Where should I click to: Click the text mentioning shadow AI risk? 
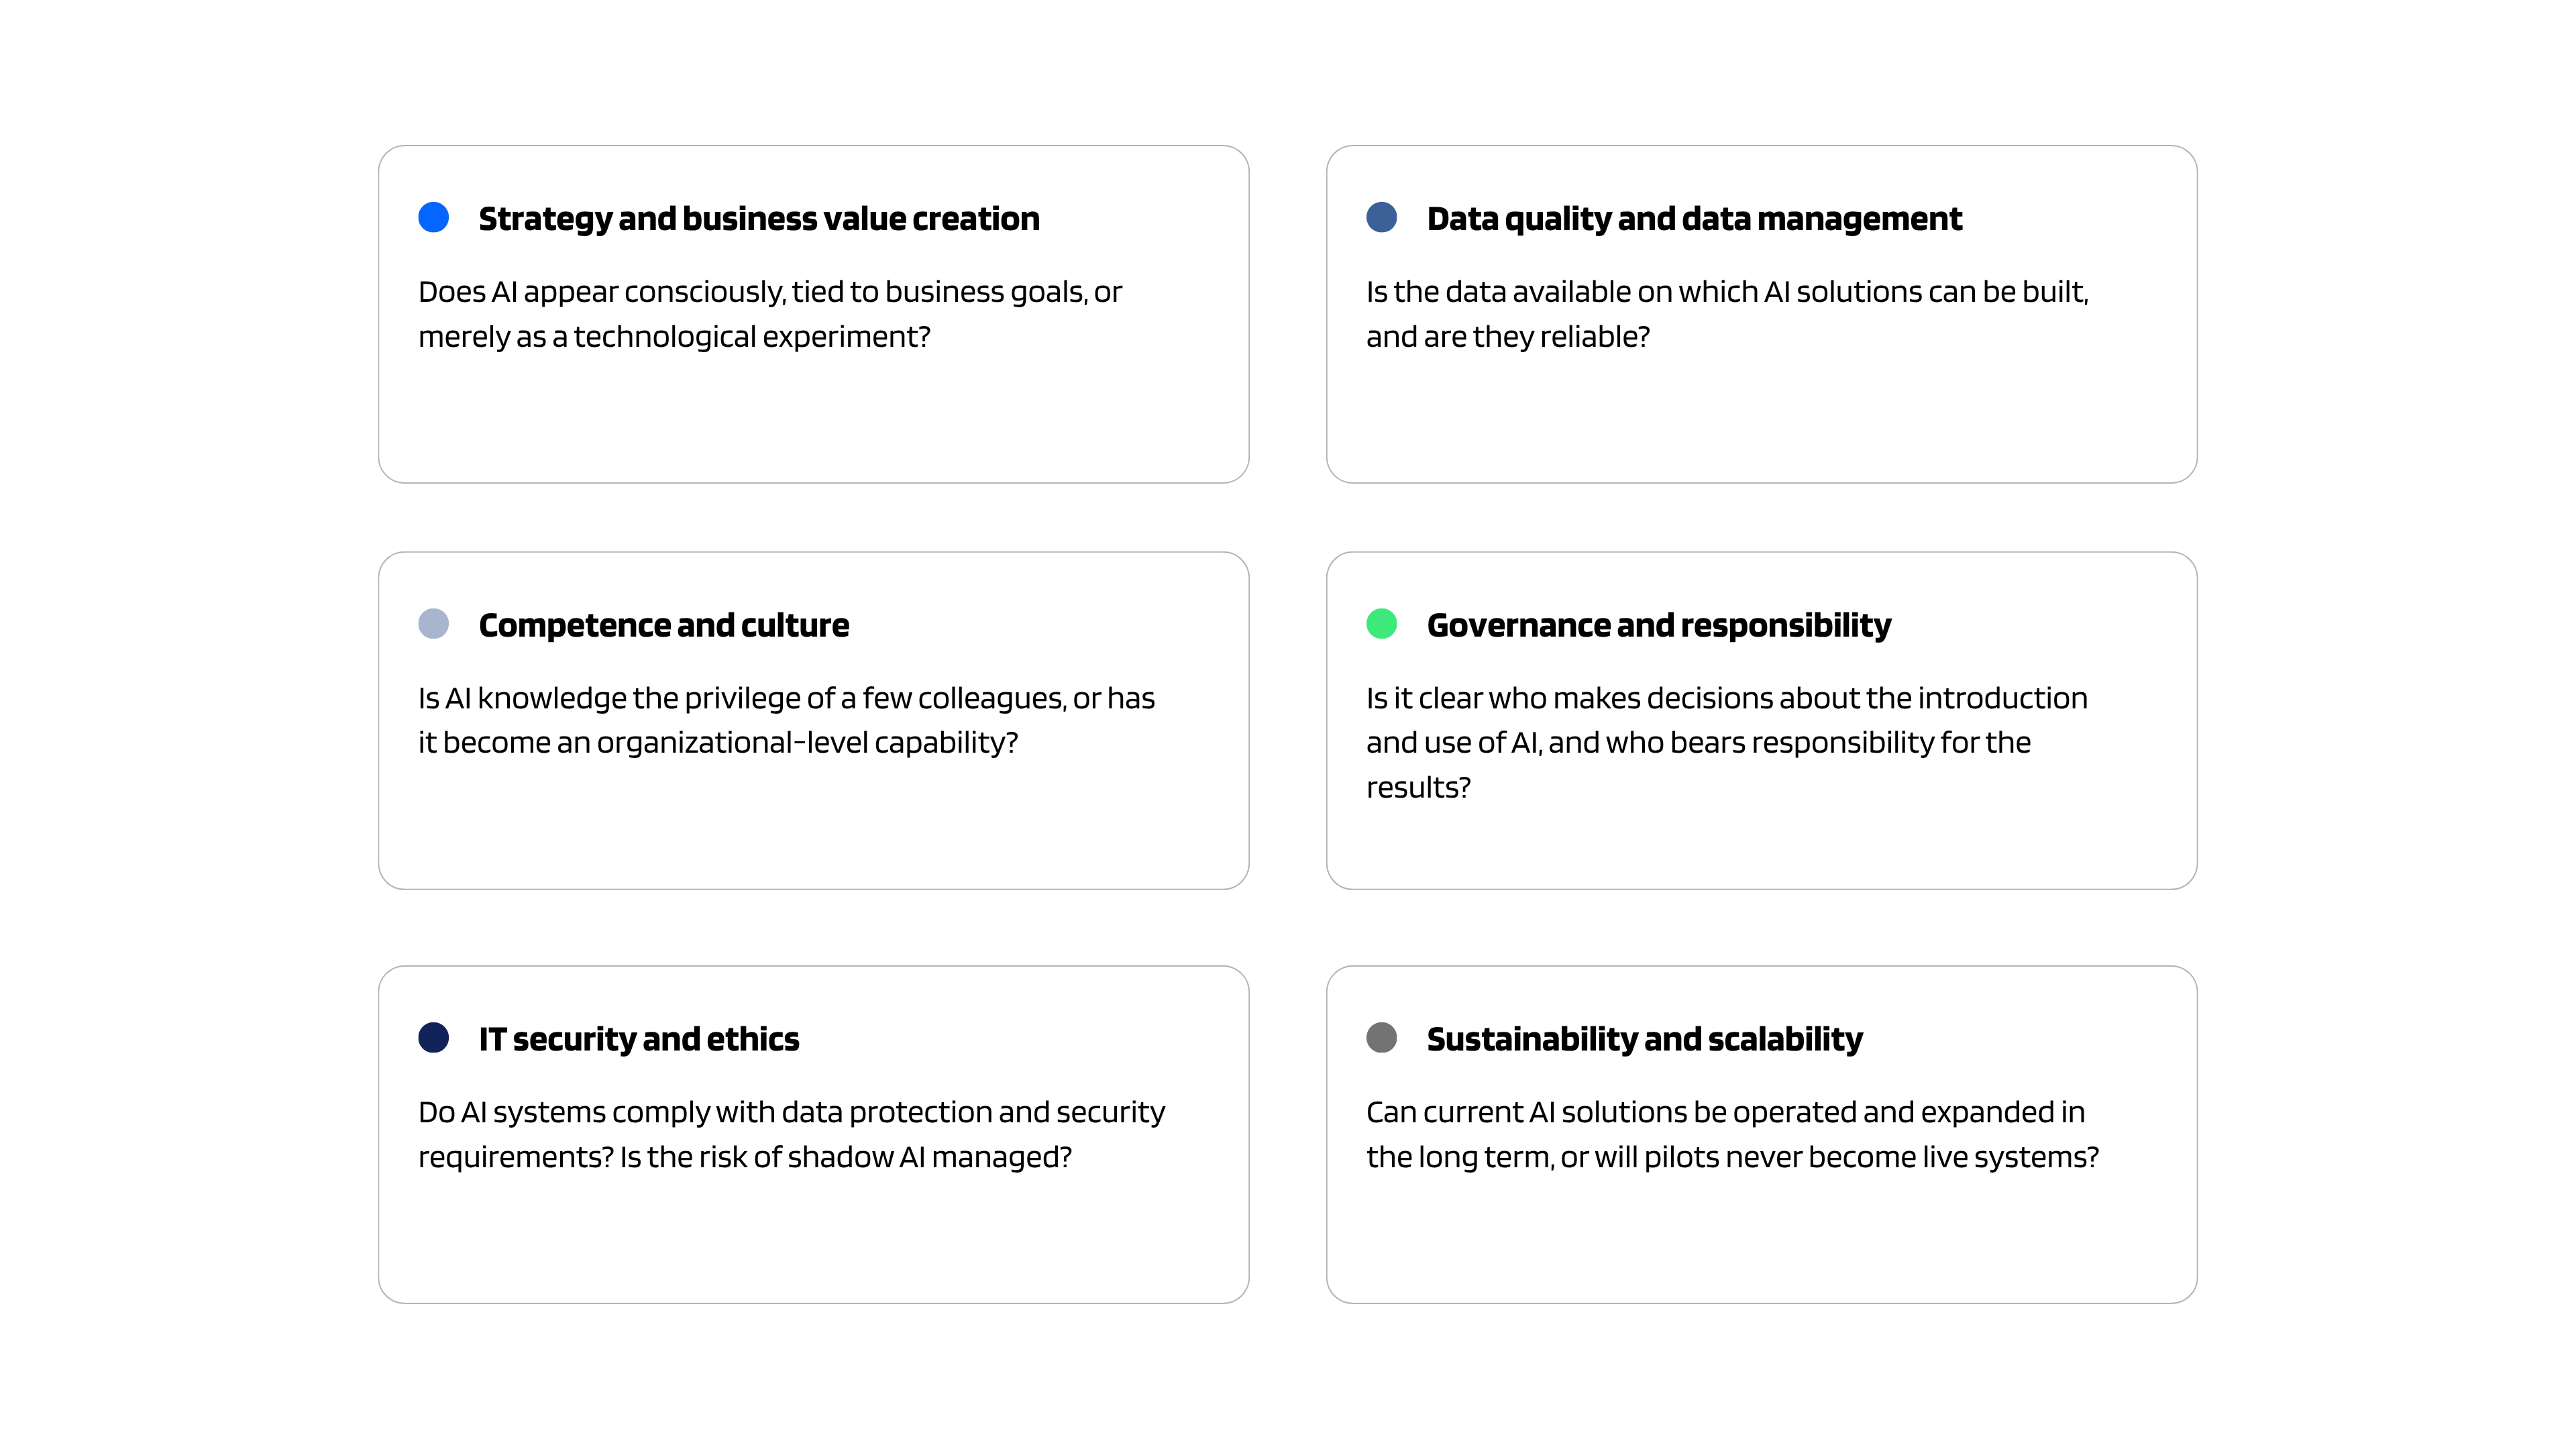click(x=791, y=1134)
